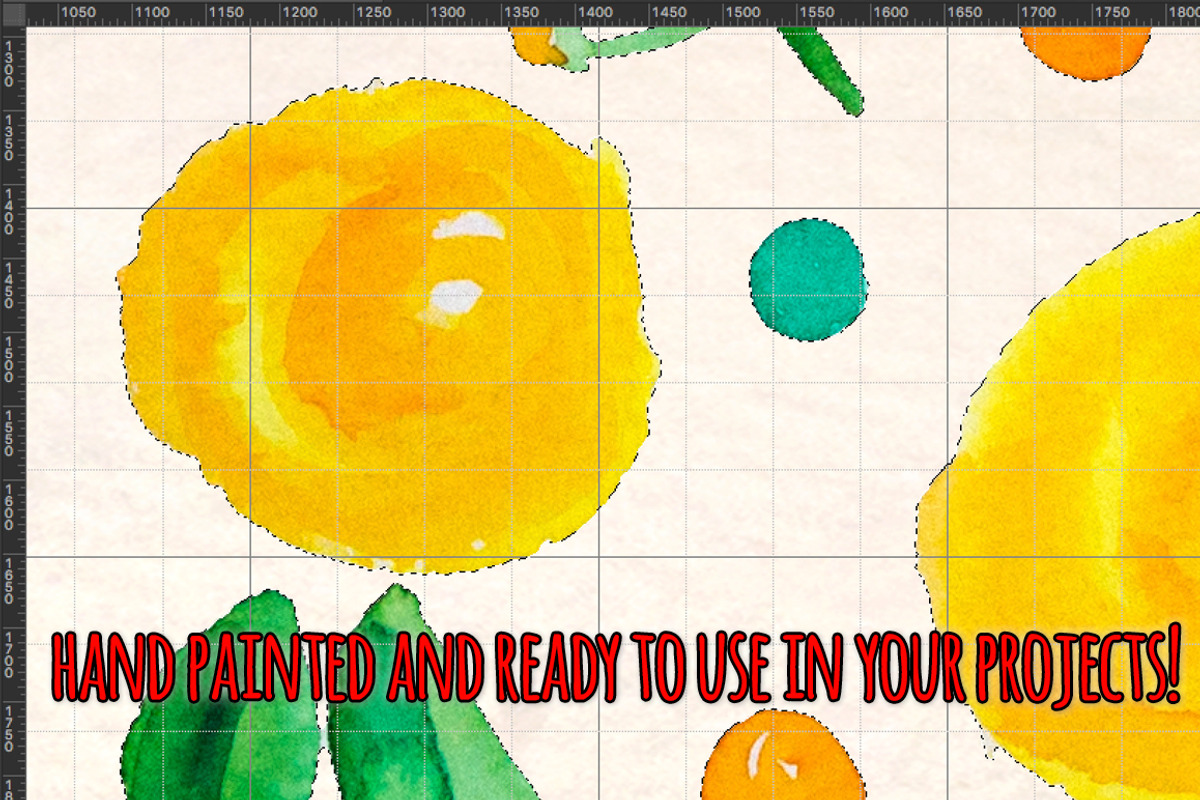Viewport: 1200px width, 800px height.
Task: Pick the 1550 label on the horizontal ruler
Action: [x=817, y=13]
